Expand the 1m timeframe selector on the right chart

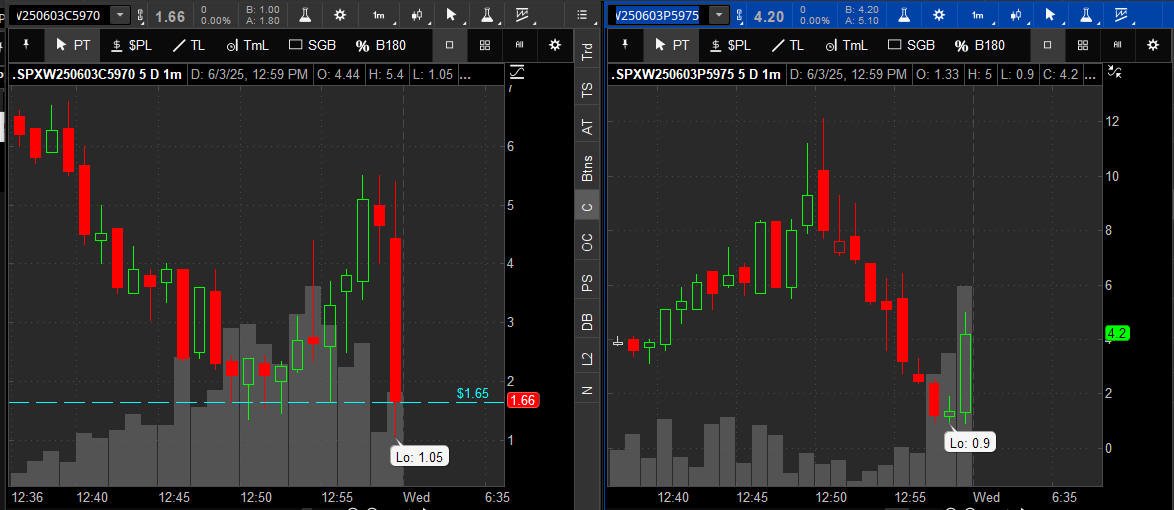[978, 14]
